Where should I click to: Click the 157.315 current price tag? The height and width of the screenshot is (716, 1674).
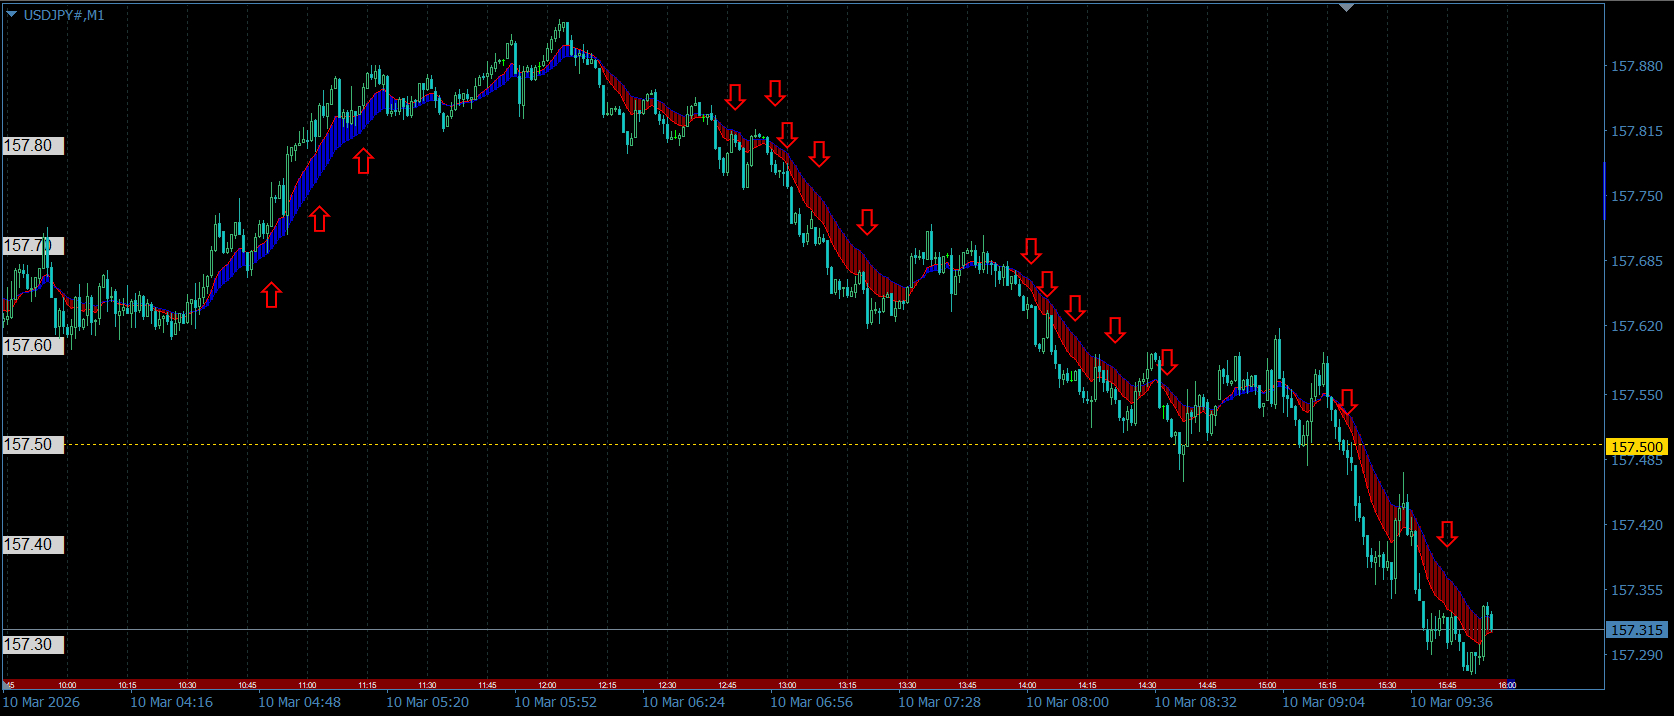1636,630
